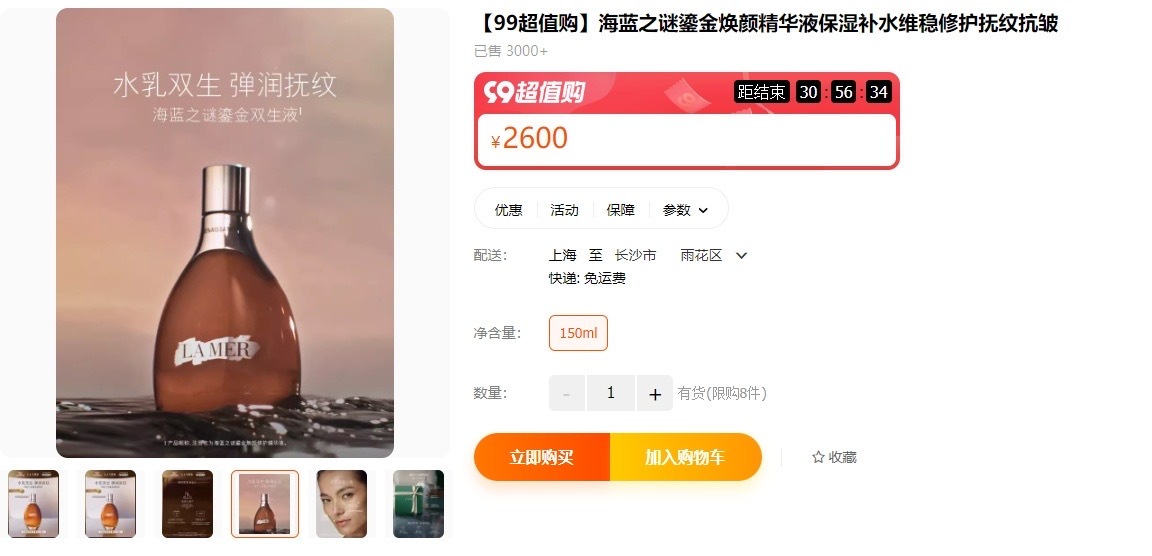
Task: Click the 加入购物车 button
Action: click(685, 457)
